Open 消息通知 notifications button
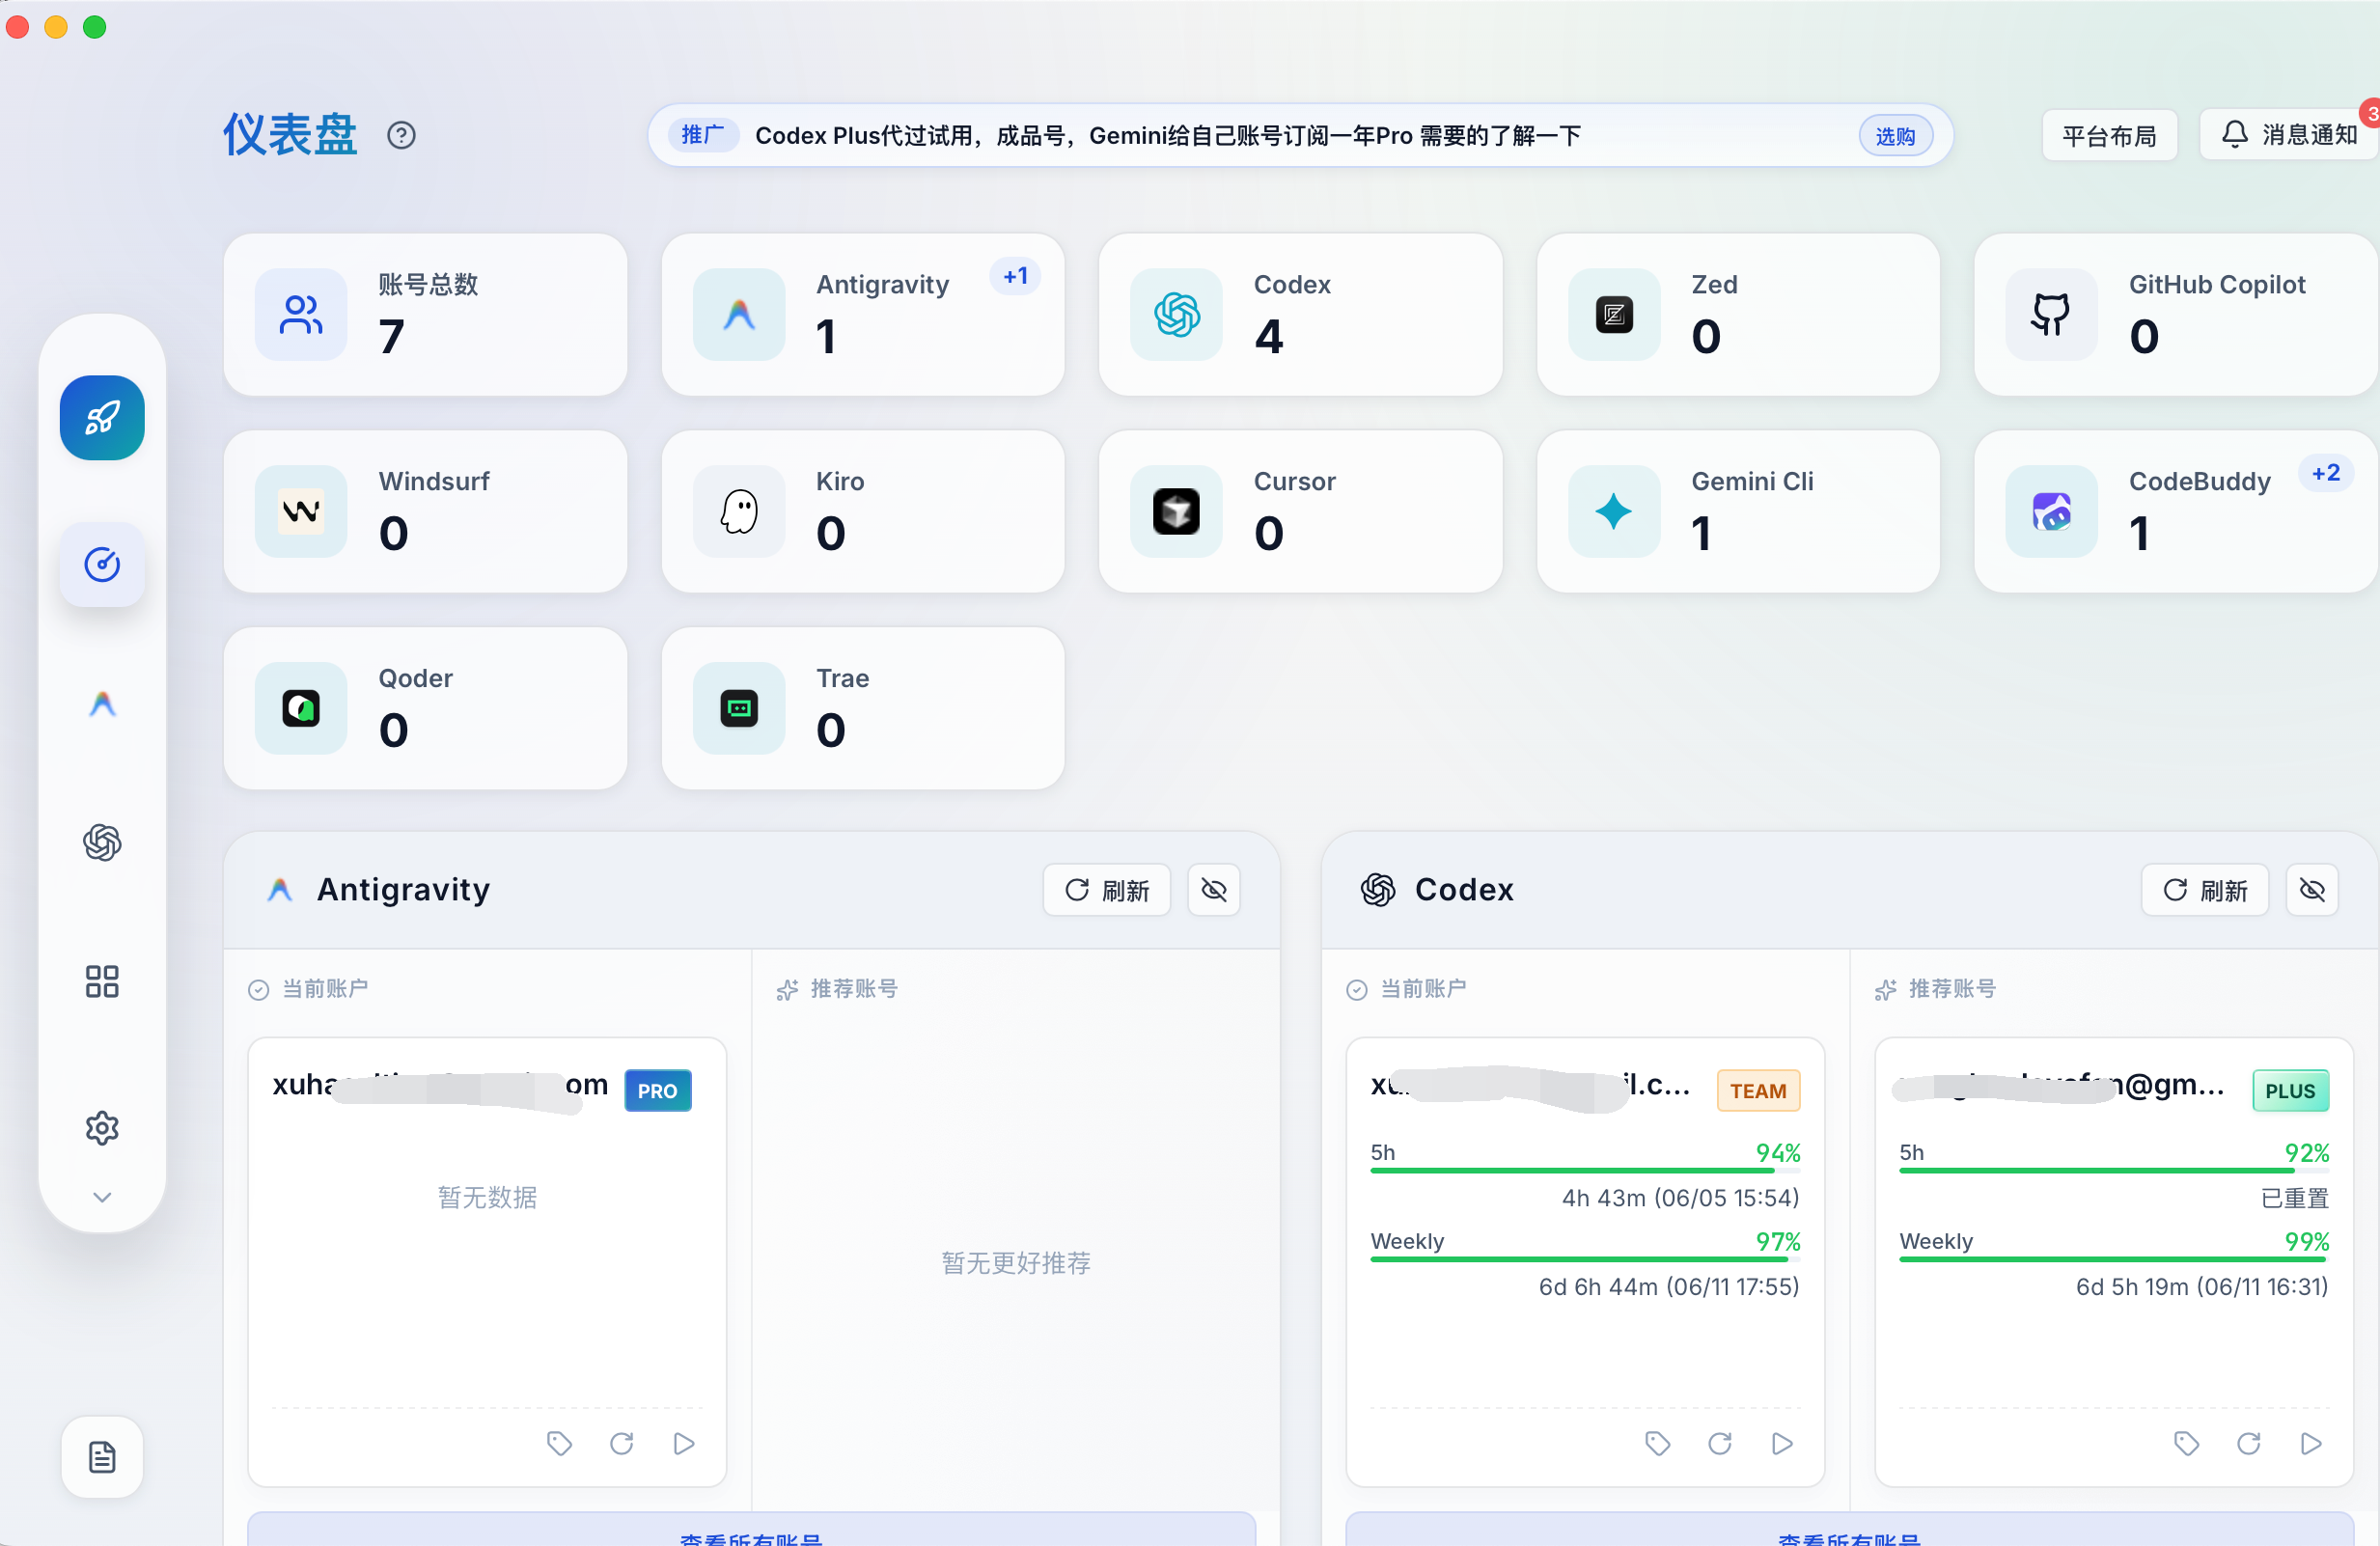Image resolution: width=2380 pixels, height=1546 pixels. click(2289, 135)
